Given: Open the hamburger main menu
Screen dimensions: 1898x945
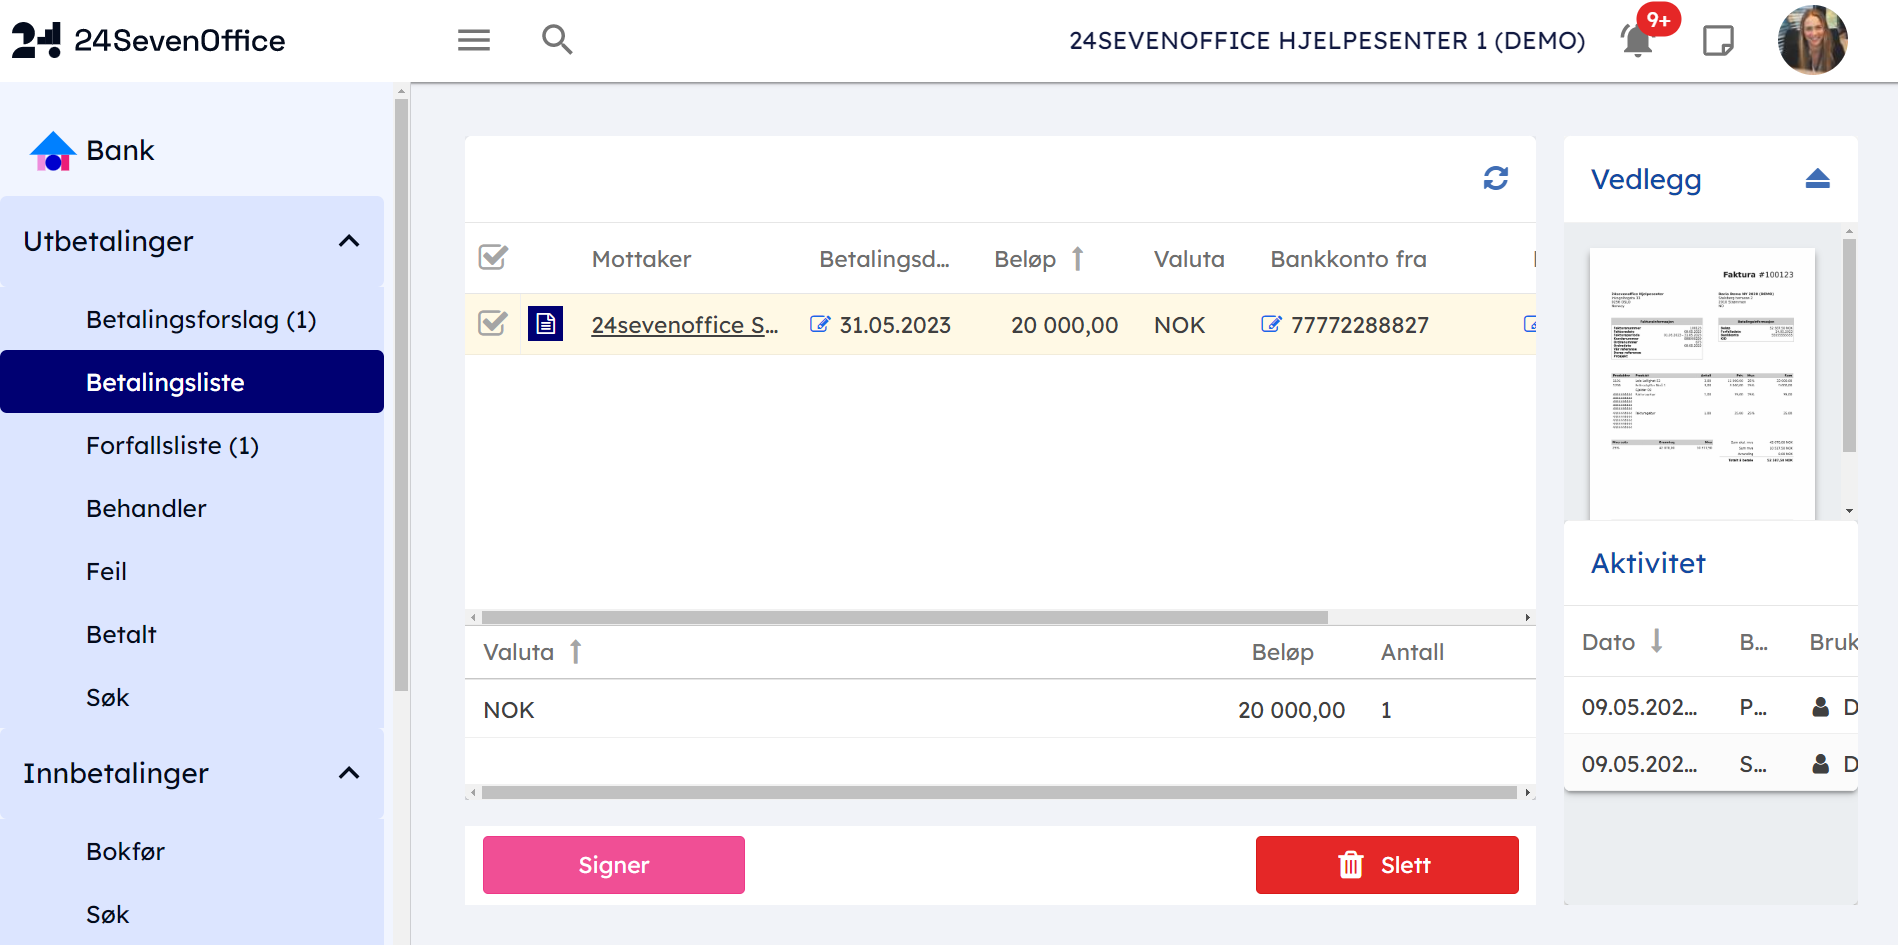Looking at the screenshot, I should pos(473,40).
